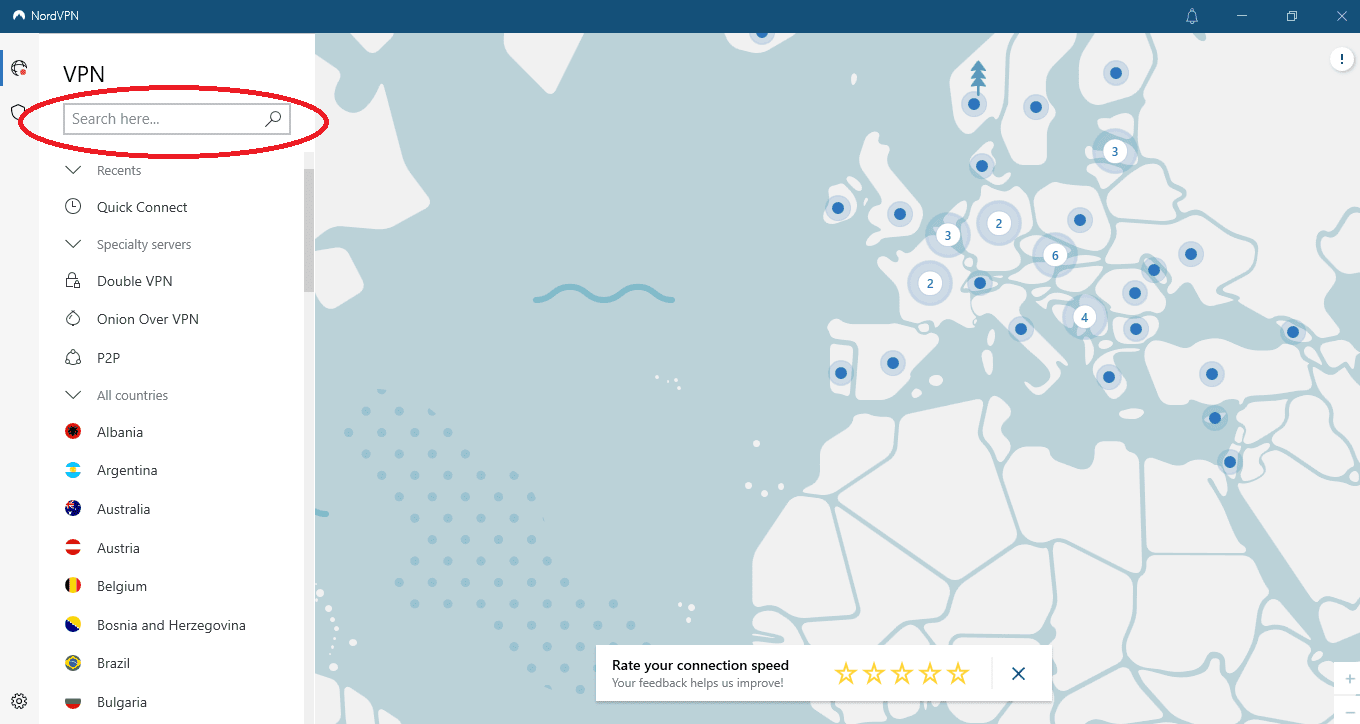Click into the Search here field
The width and height of the screenshot is (1360, 724).
[x=176, y=119]
